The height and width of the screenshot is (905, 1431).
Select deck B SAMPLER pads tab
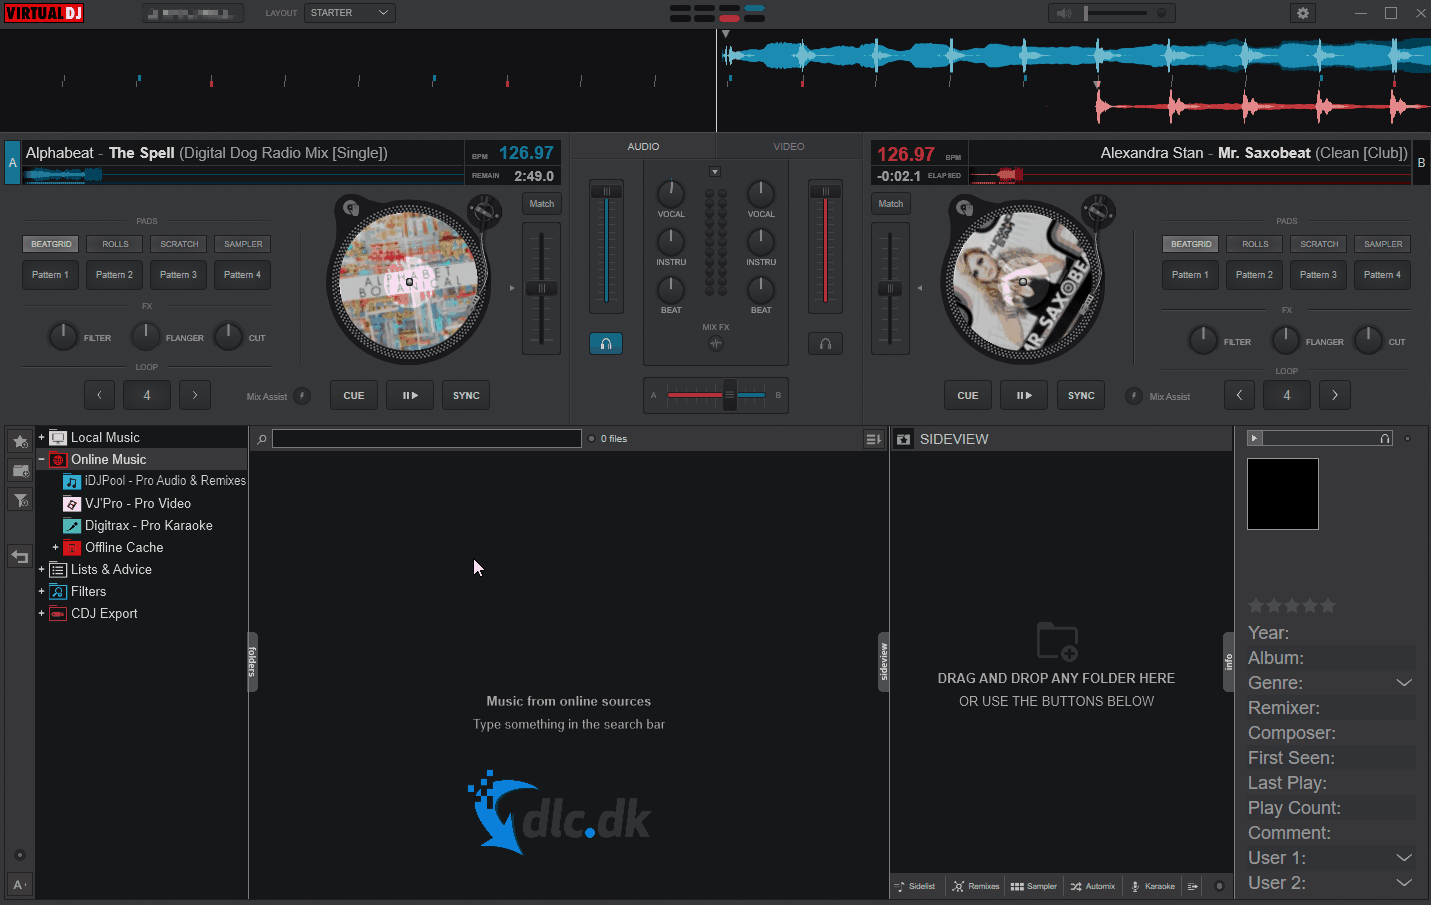coord(1383,244)
